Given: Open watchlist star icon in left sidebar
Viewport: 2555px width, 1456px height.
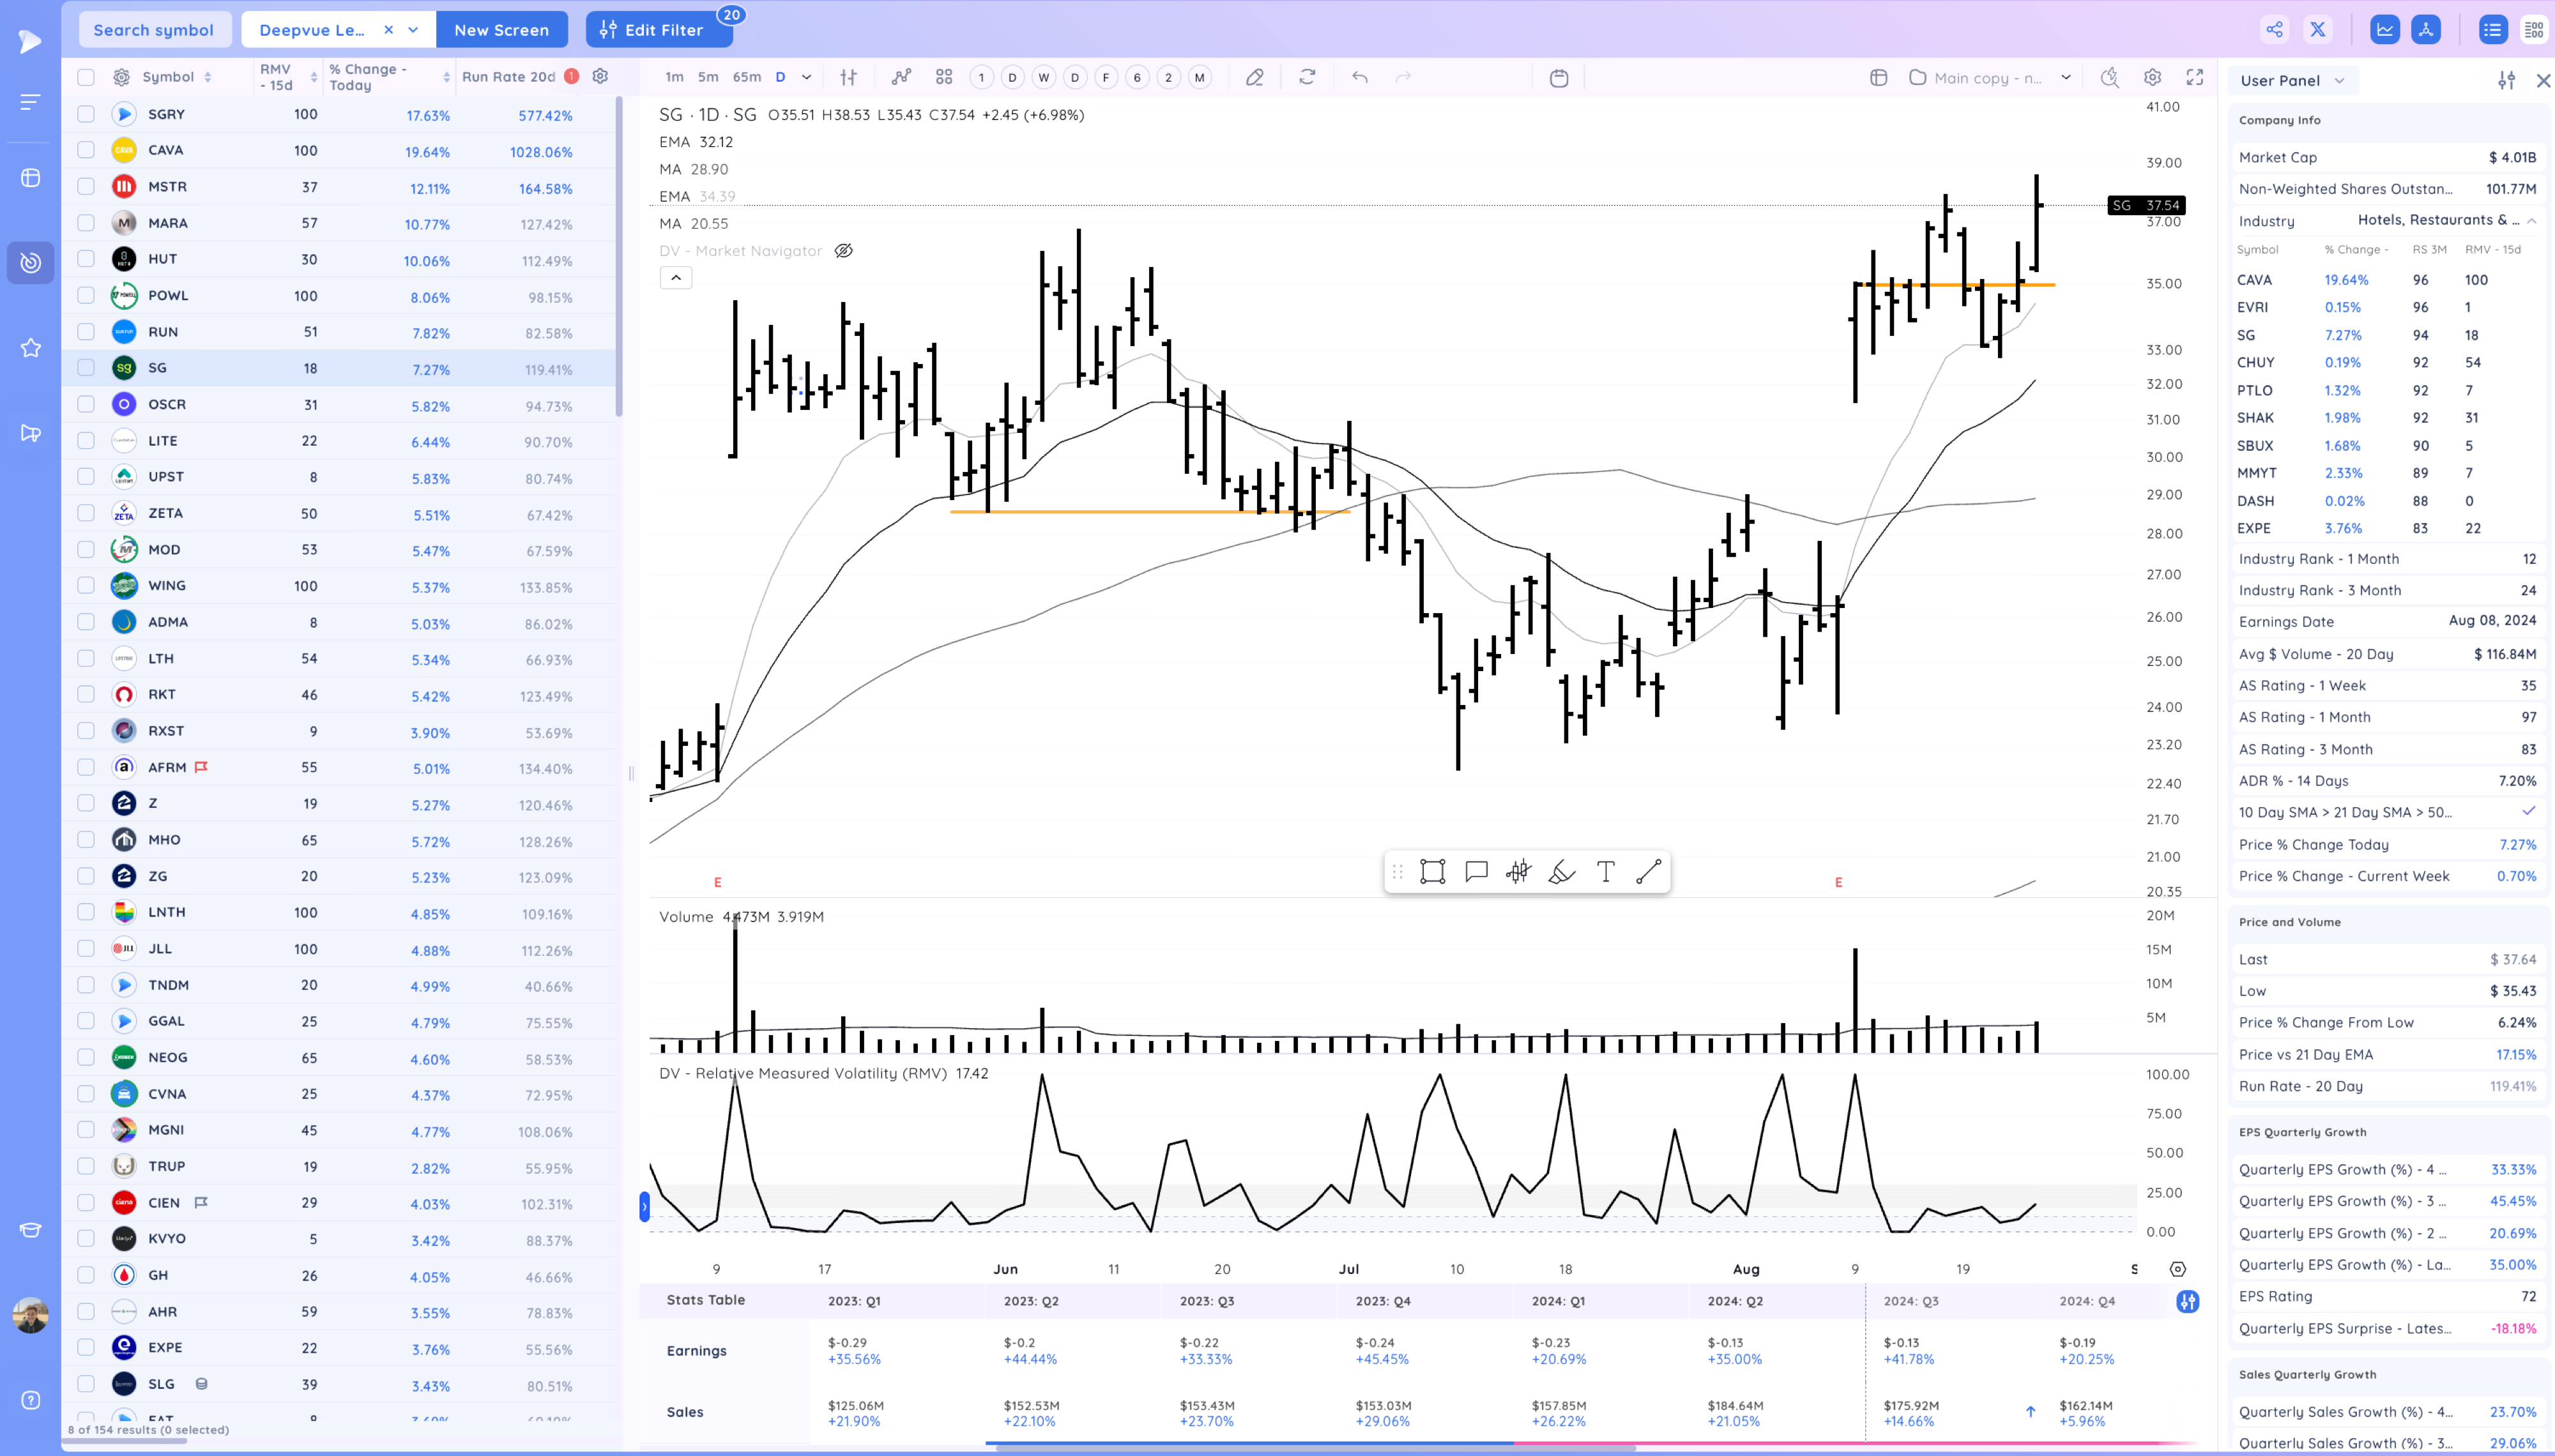Looking at the screenshot, I should coord(31,348).
